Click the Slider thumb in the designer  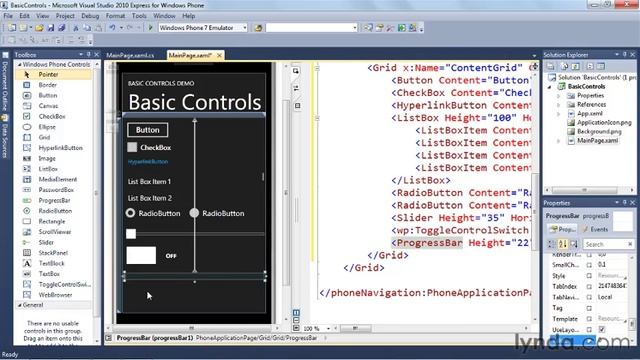tap(131, 233)
